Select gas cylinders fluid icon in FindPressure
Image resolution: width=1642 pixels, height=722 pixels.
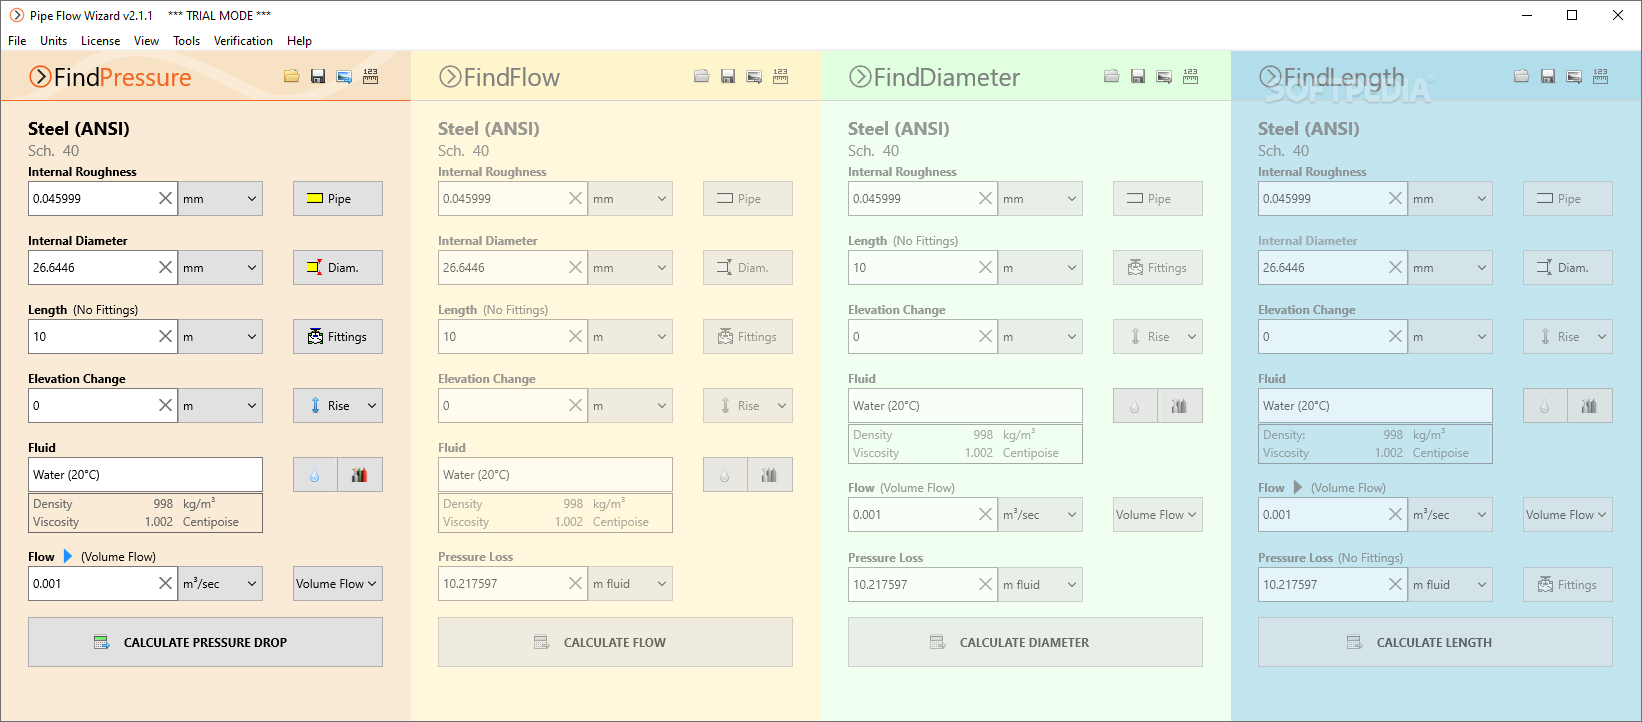pos(360,475)
